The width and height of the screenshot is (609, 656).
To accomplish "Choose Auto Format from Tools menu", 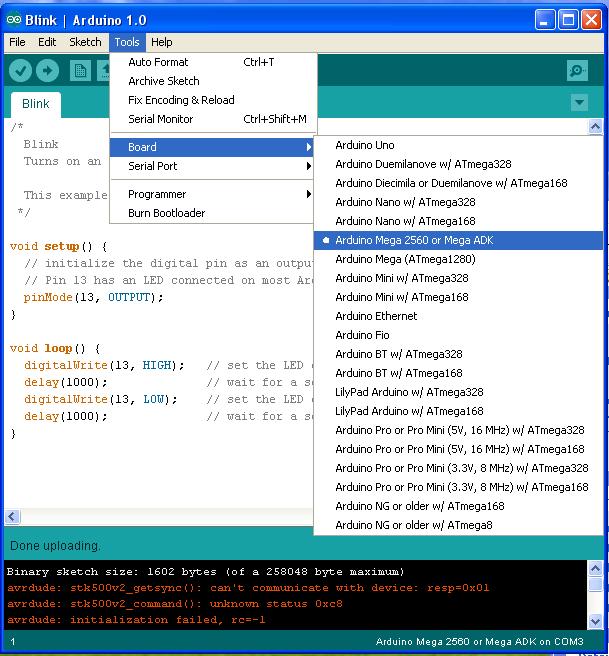I will 211,62.
